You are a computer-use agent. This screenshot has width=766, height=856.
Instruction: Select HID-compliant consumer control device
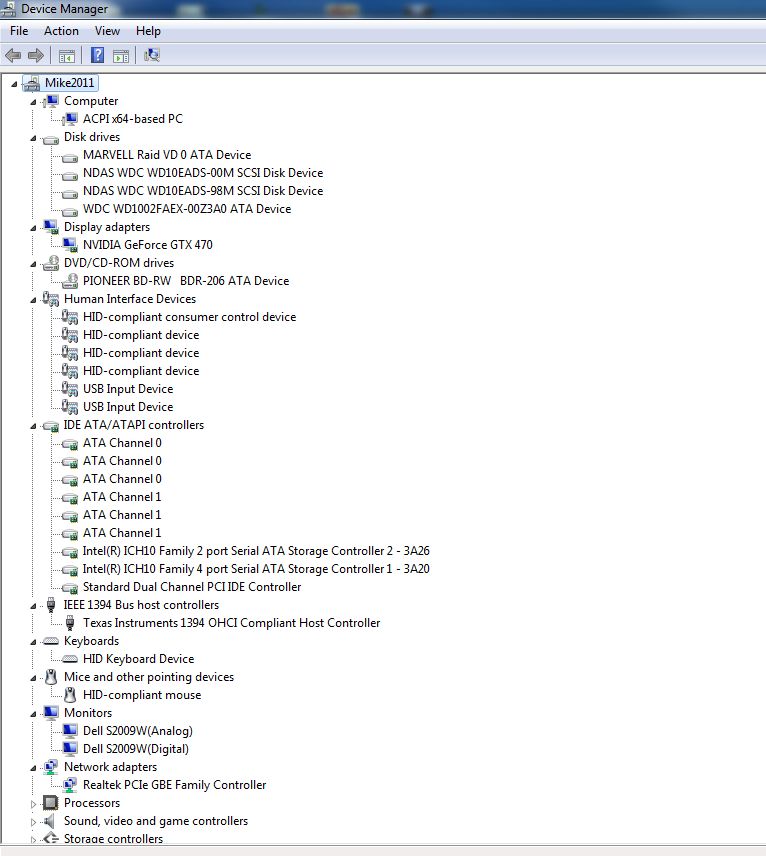tap(189, 317)
